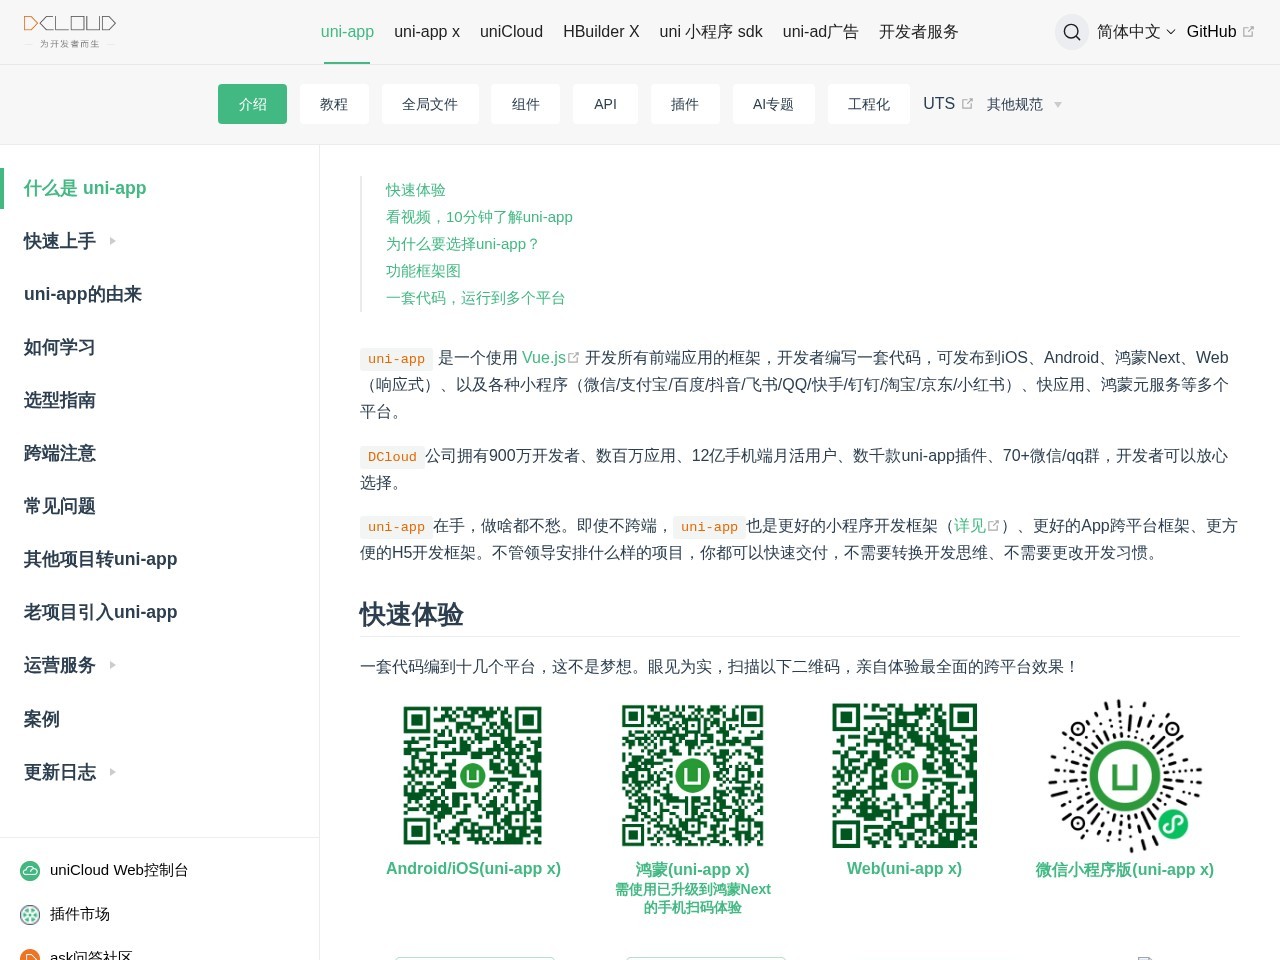
Task: Select the 介绍 tab button
Action: (x=252, y=104)
